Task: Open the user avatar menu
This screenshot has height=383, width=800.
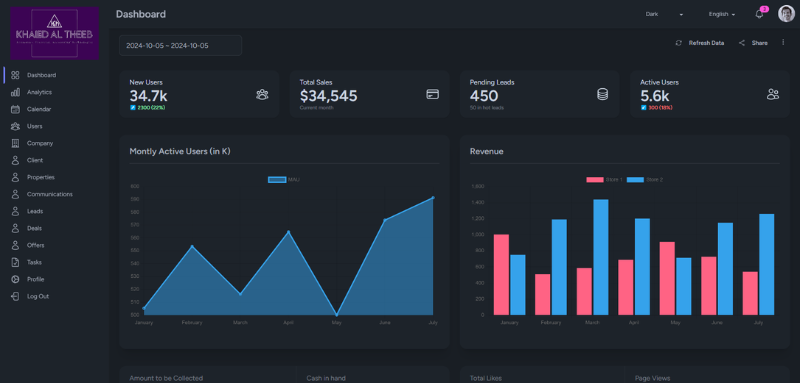Action: pyautogui.click(x=786, y=14)
